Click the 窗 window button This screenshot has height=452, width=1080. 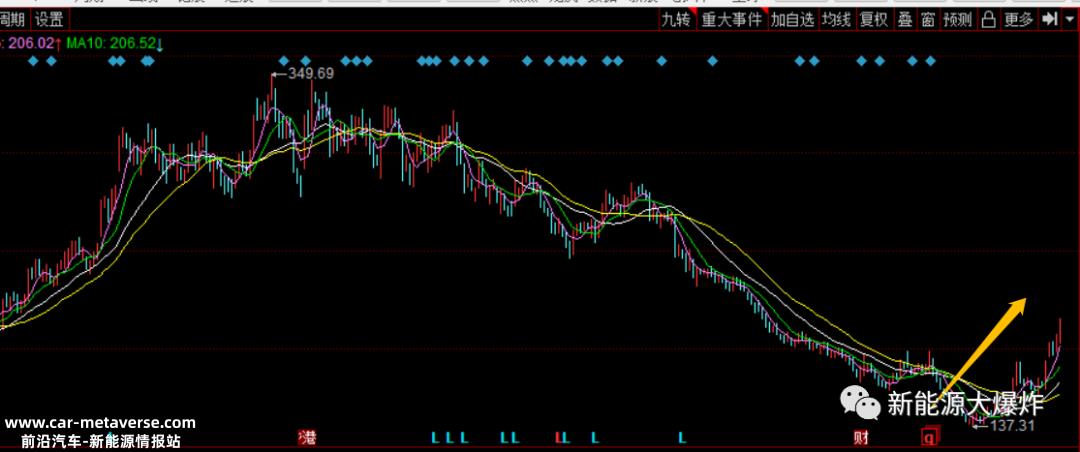[x=928, y=20]
